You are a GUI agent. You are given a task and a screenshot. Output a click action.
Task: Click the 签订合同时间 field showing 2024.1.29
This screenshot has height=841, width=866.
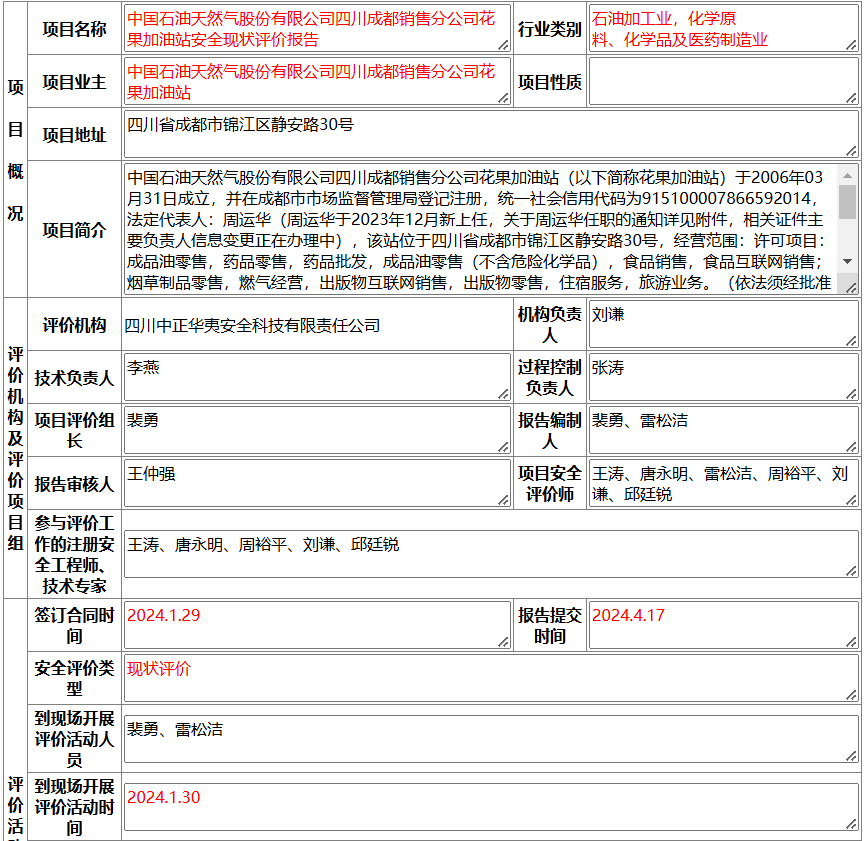(318, 625)
